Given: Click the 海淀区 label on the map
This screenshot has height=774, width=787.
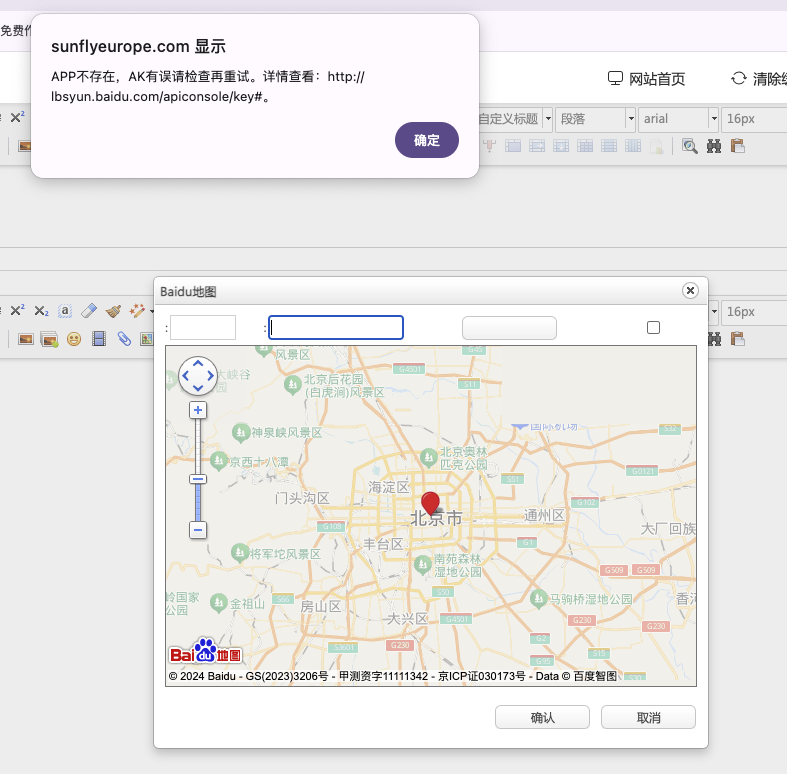Looking at the screenshot, I should (x=389, y=487).
